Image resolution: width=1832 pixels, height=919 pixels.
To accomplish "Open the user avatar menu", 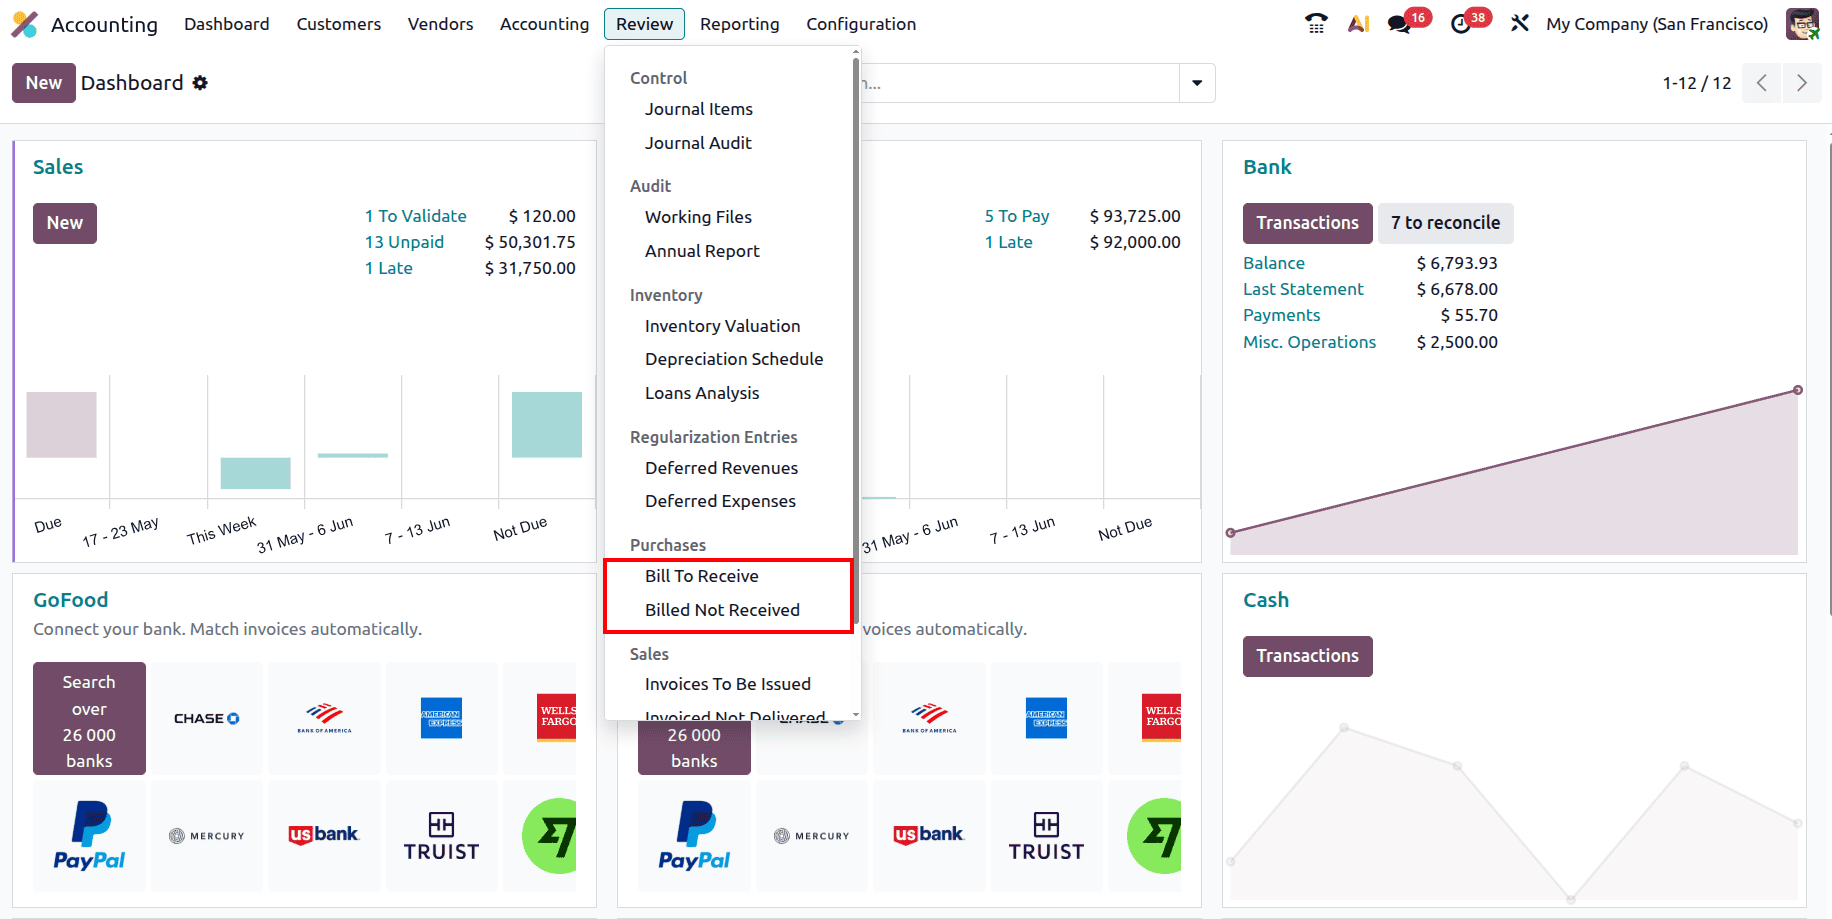I will (1802, 24).
